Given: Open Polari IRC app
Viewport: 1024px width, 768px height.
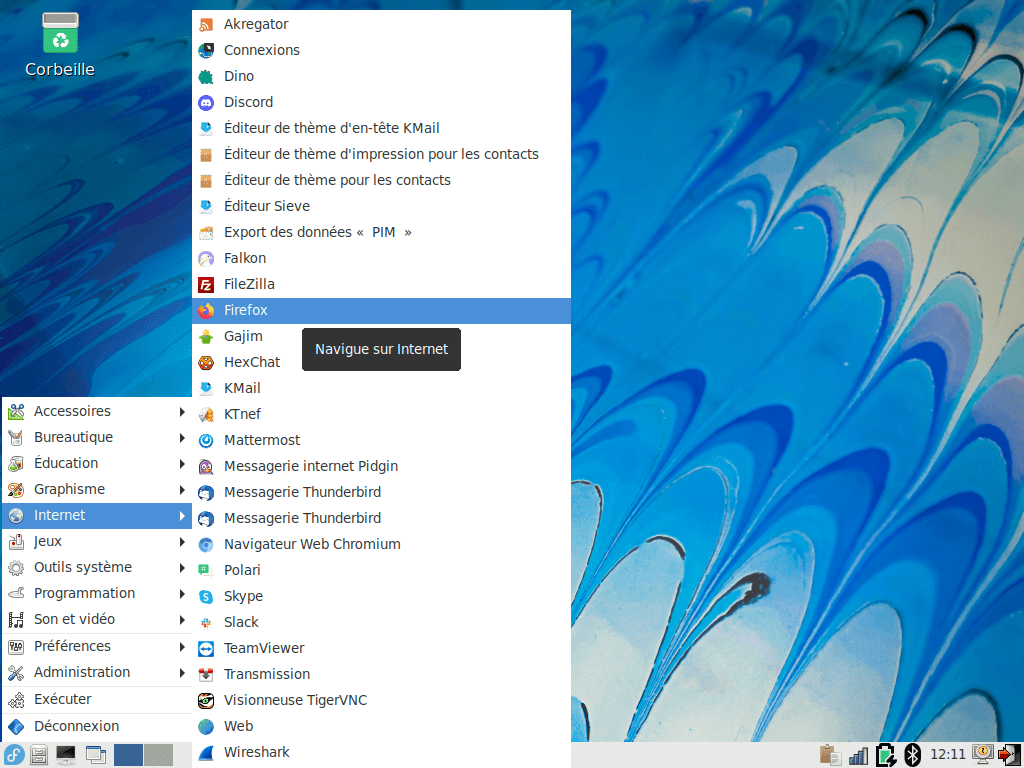Looking at the screenshot, I should tap(381, 571).
